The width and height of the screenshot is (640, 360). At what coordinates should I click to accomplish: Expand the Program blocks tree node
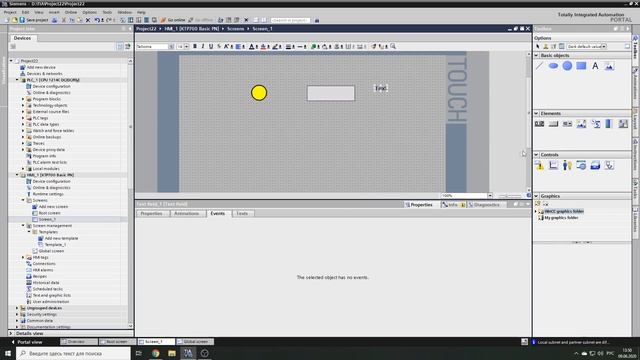[x=23, y=99]
